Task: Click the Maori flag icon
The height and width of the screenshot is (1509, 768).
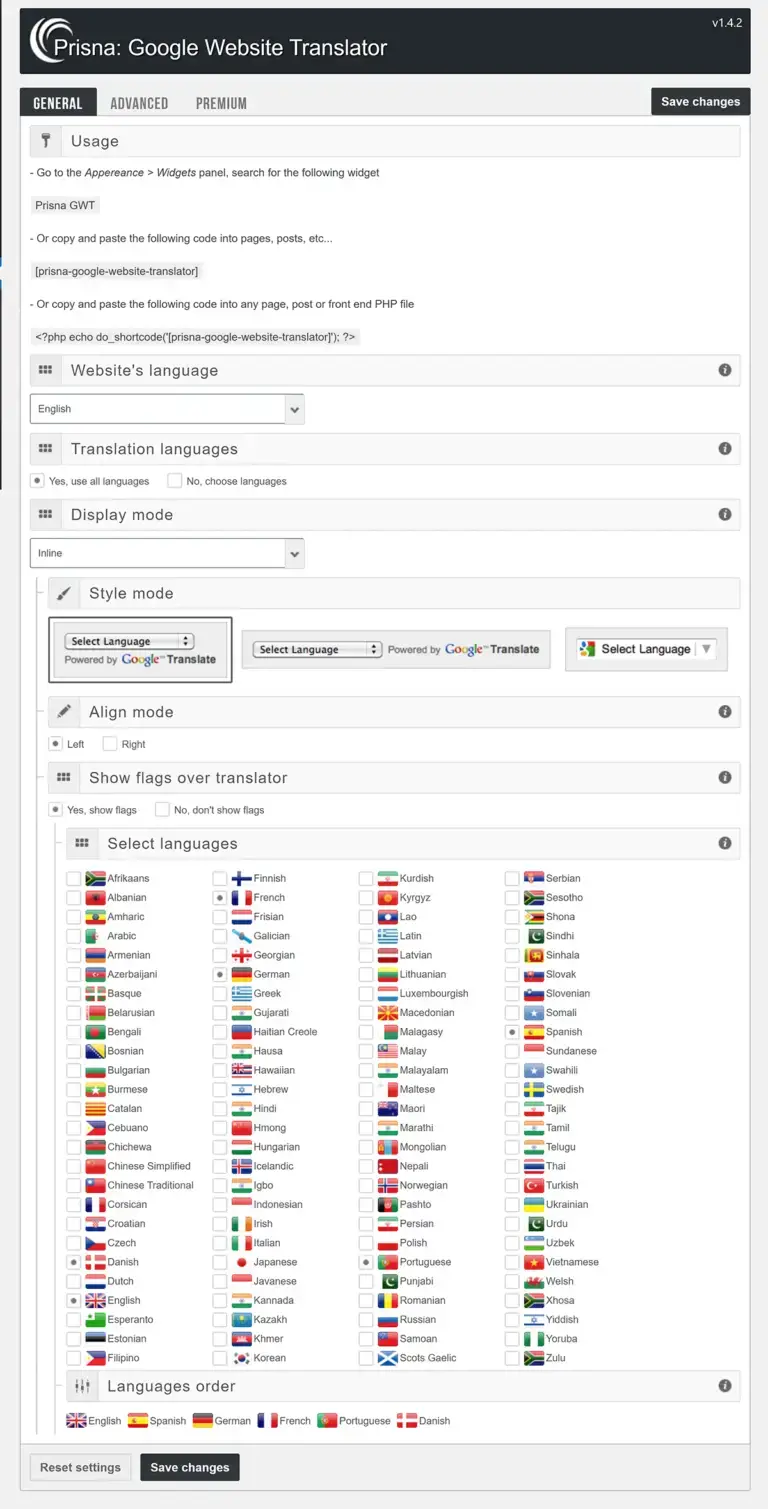Action: pyautogui.click(x=388, y=1108)
